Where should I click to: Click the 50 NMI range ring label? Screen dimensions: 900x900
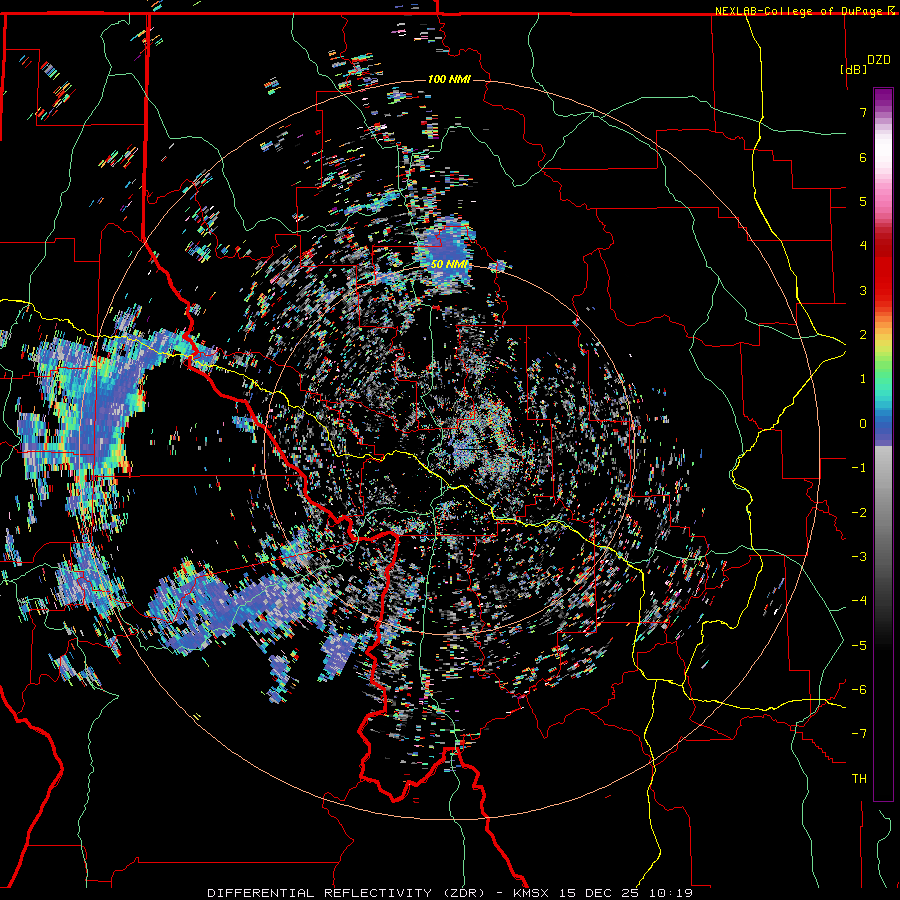(450, 265)
